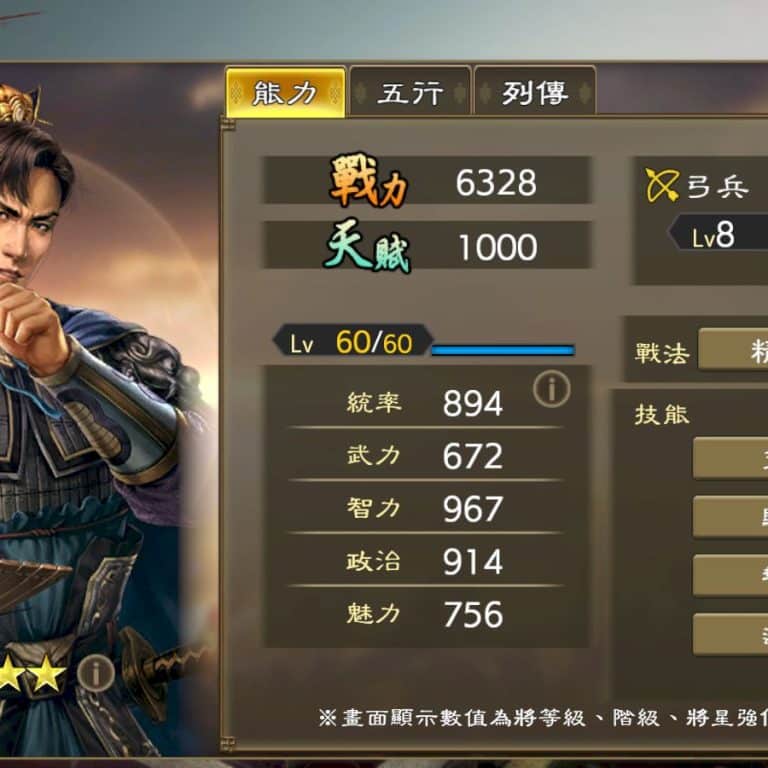
Task: Select the fourth skill button under 技能
Action: [x=730, y=634]
